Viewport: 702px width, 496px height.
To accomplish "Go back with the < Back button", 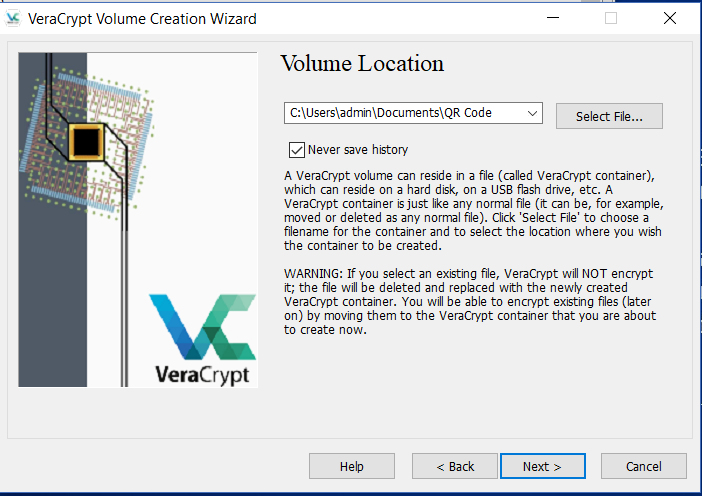I will click(x=455, y=466).
